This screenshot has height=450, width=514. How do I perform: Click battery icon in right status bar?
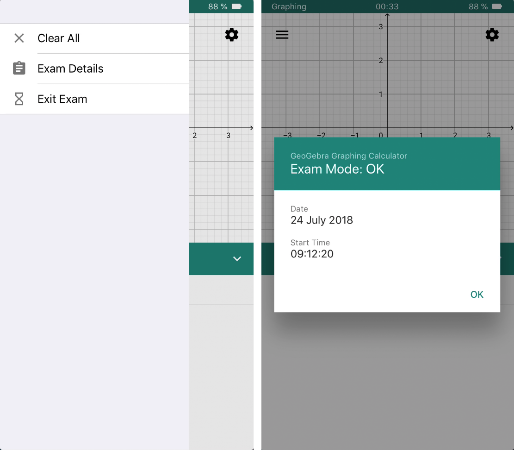tap(497, 7)
